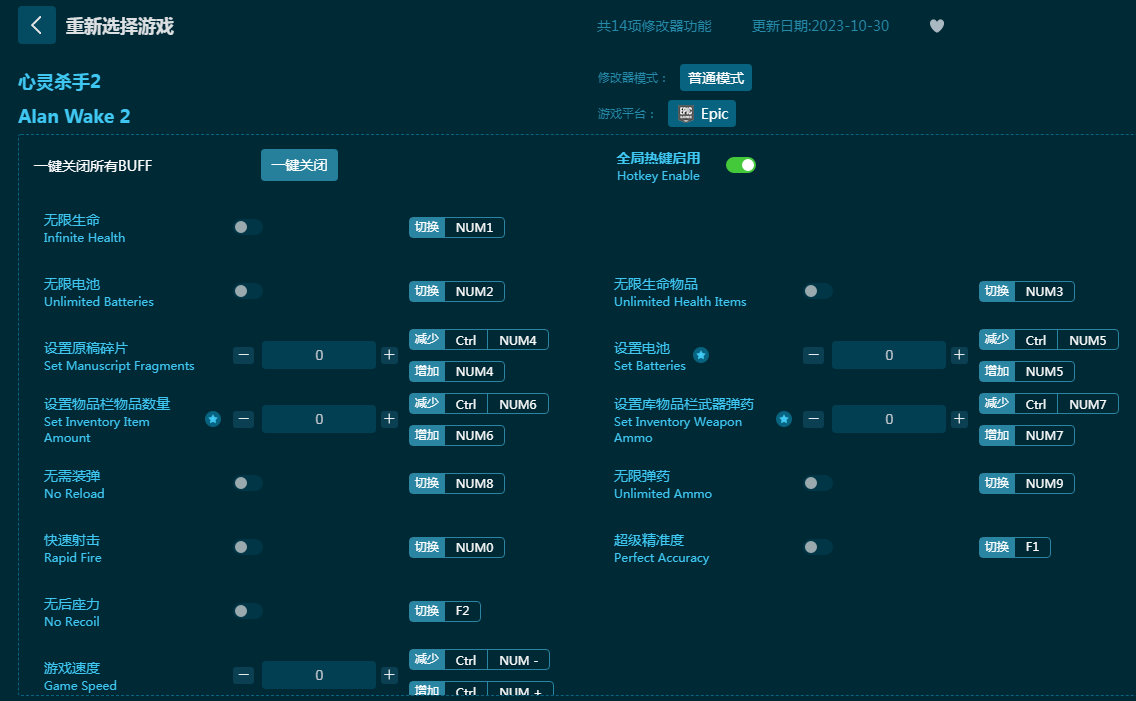The image size is (1136, 701).
Task: Click the Set Inventory Item Amount field
Action: pyautogui.click(x=319, y=419)
